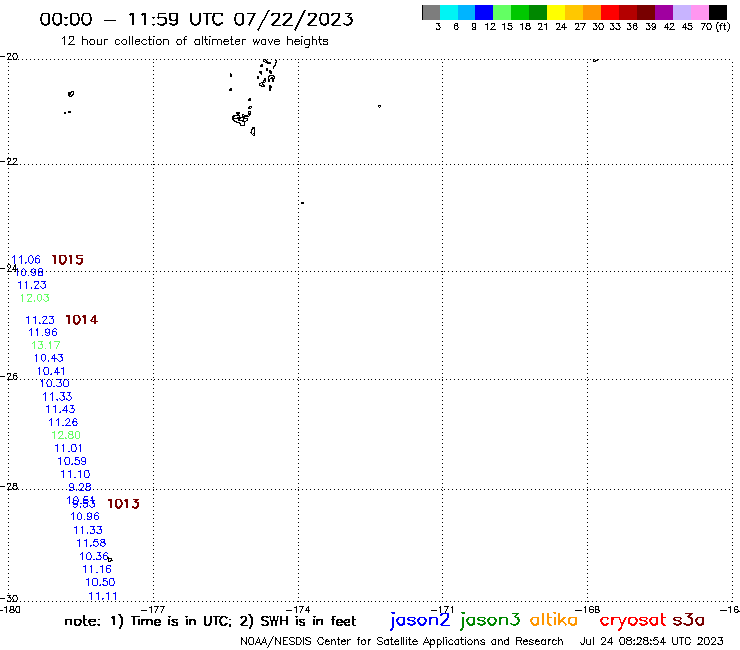Select the green value '12.03'
740x650 pixels.
[34, 298]
